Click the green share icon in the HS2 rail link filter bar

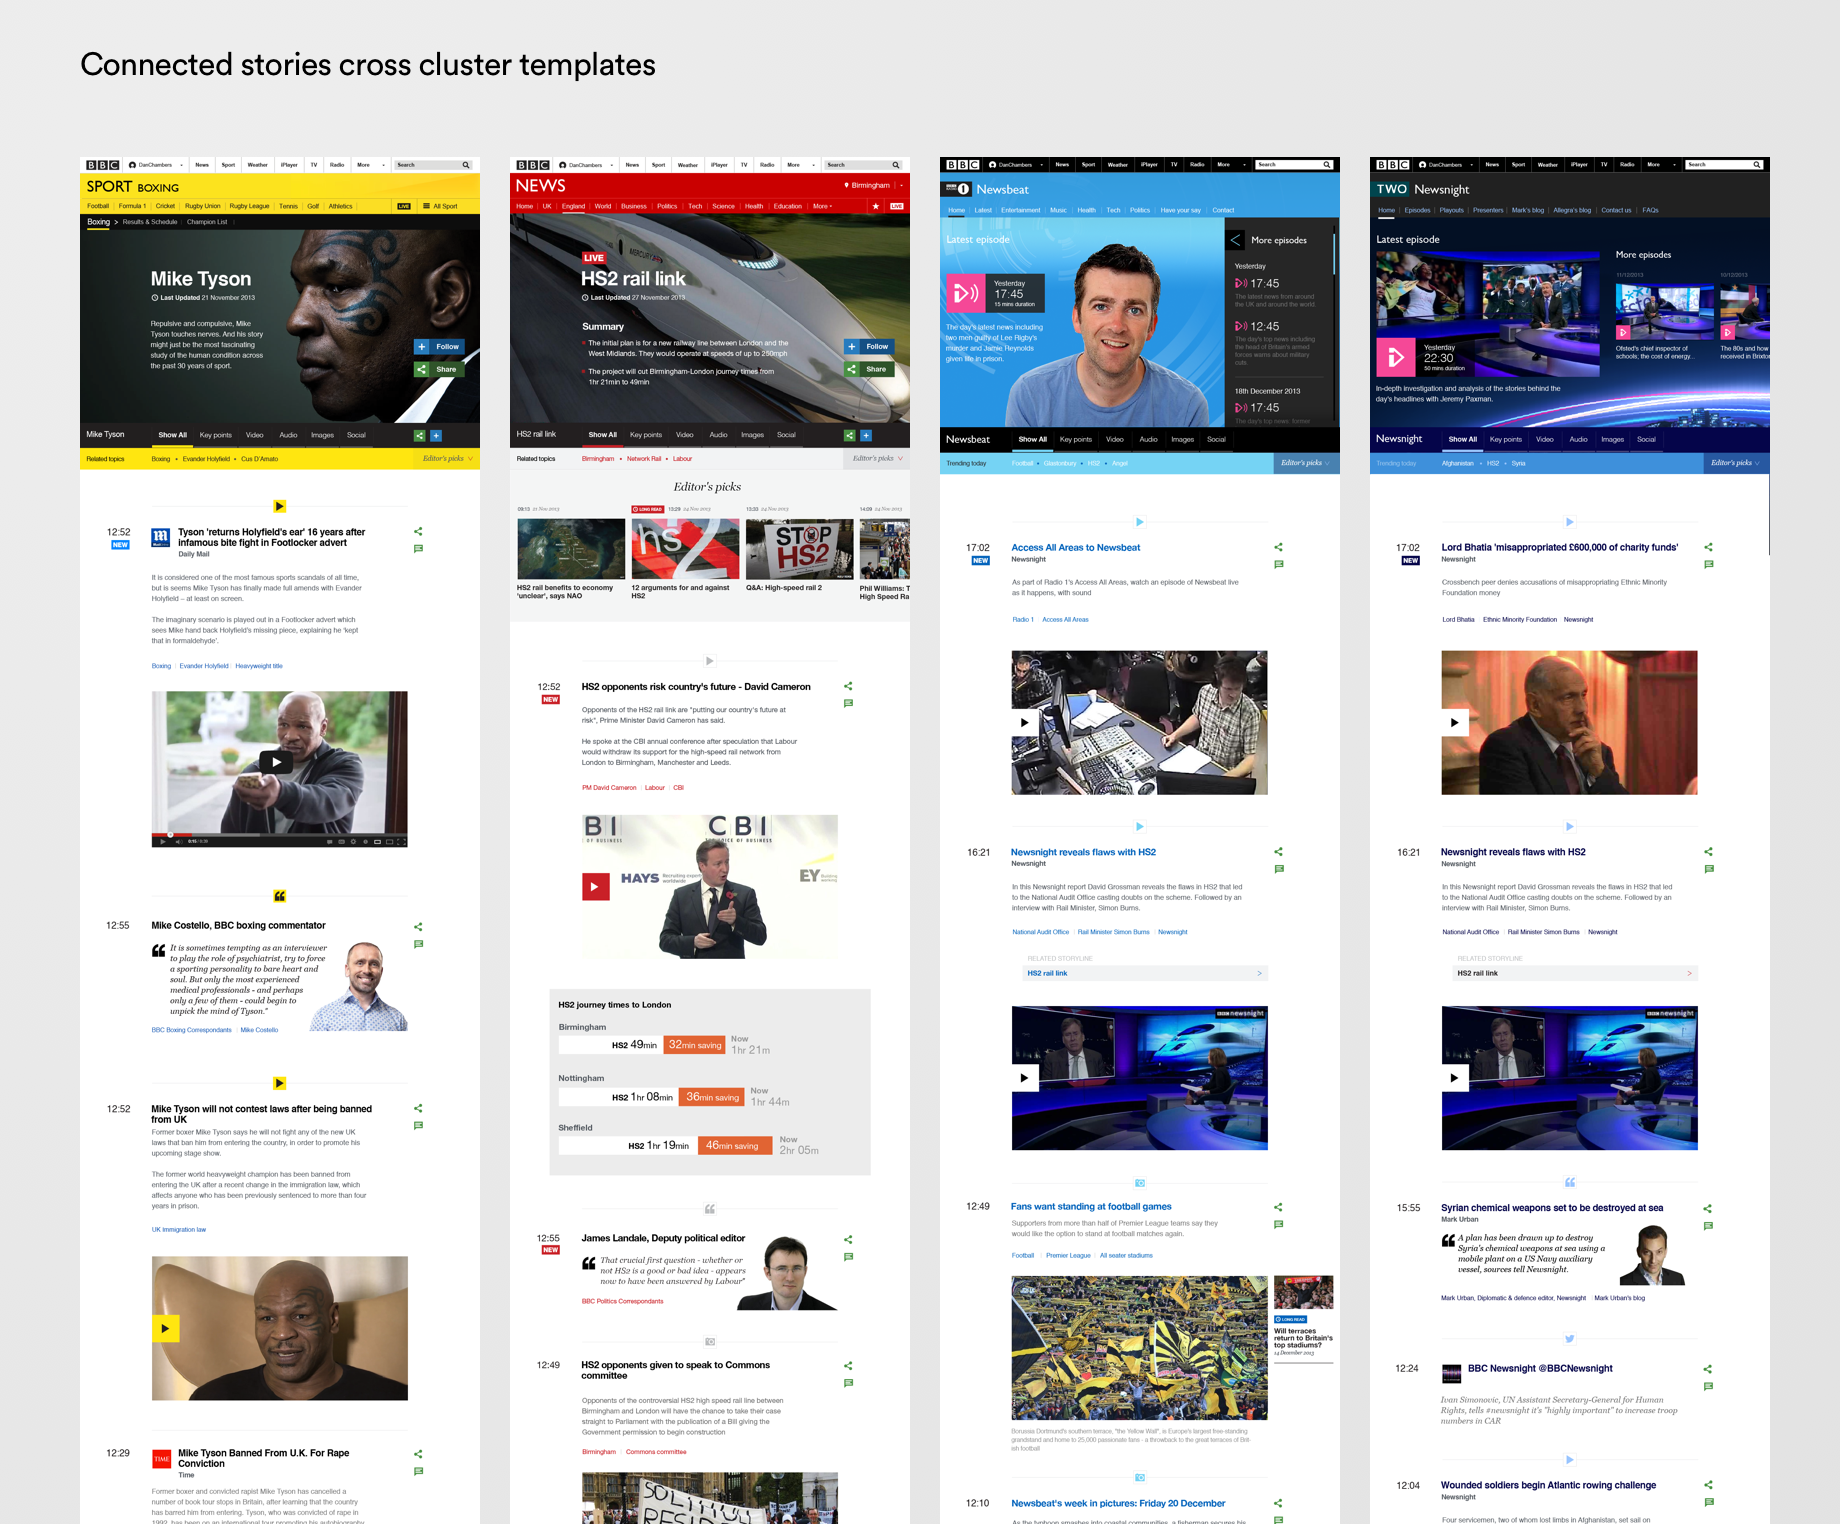tap(849, 435)
